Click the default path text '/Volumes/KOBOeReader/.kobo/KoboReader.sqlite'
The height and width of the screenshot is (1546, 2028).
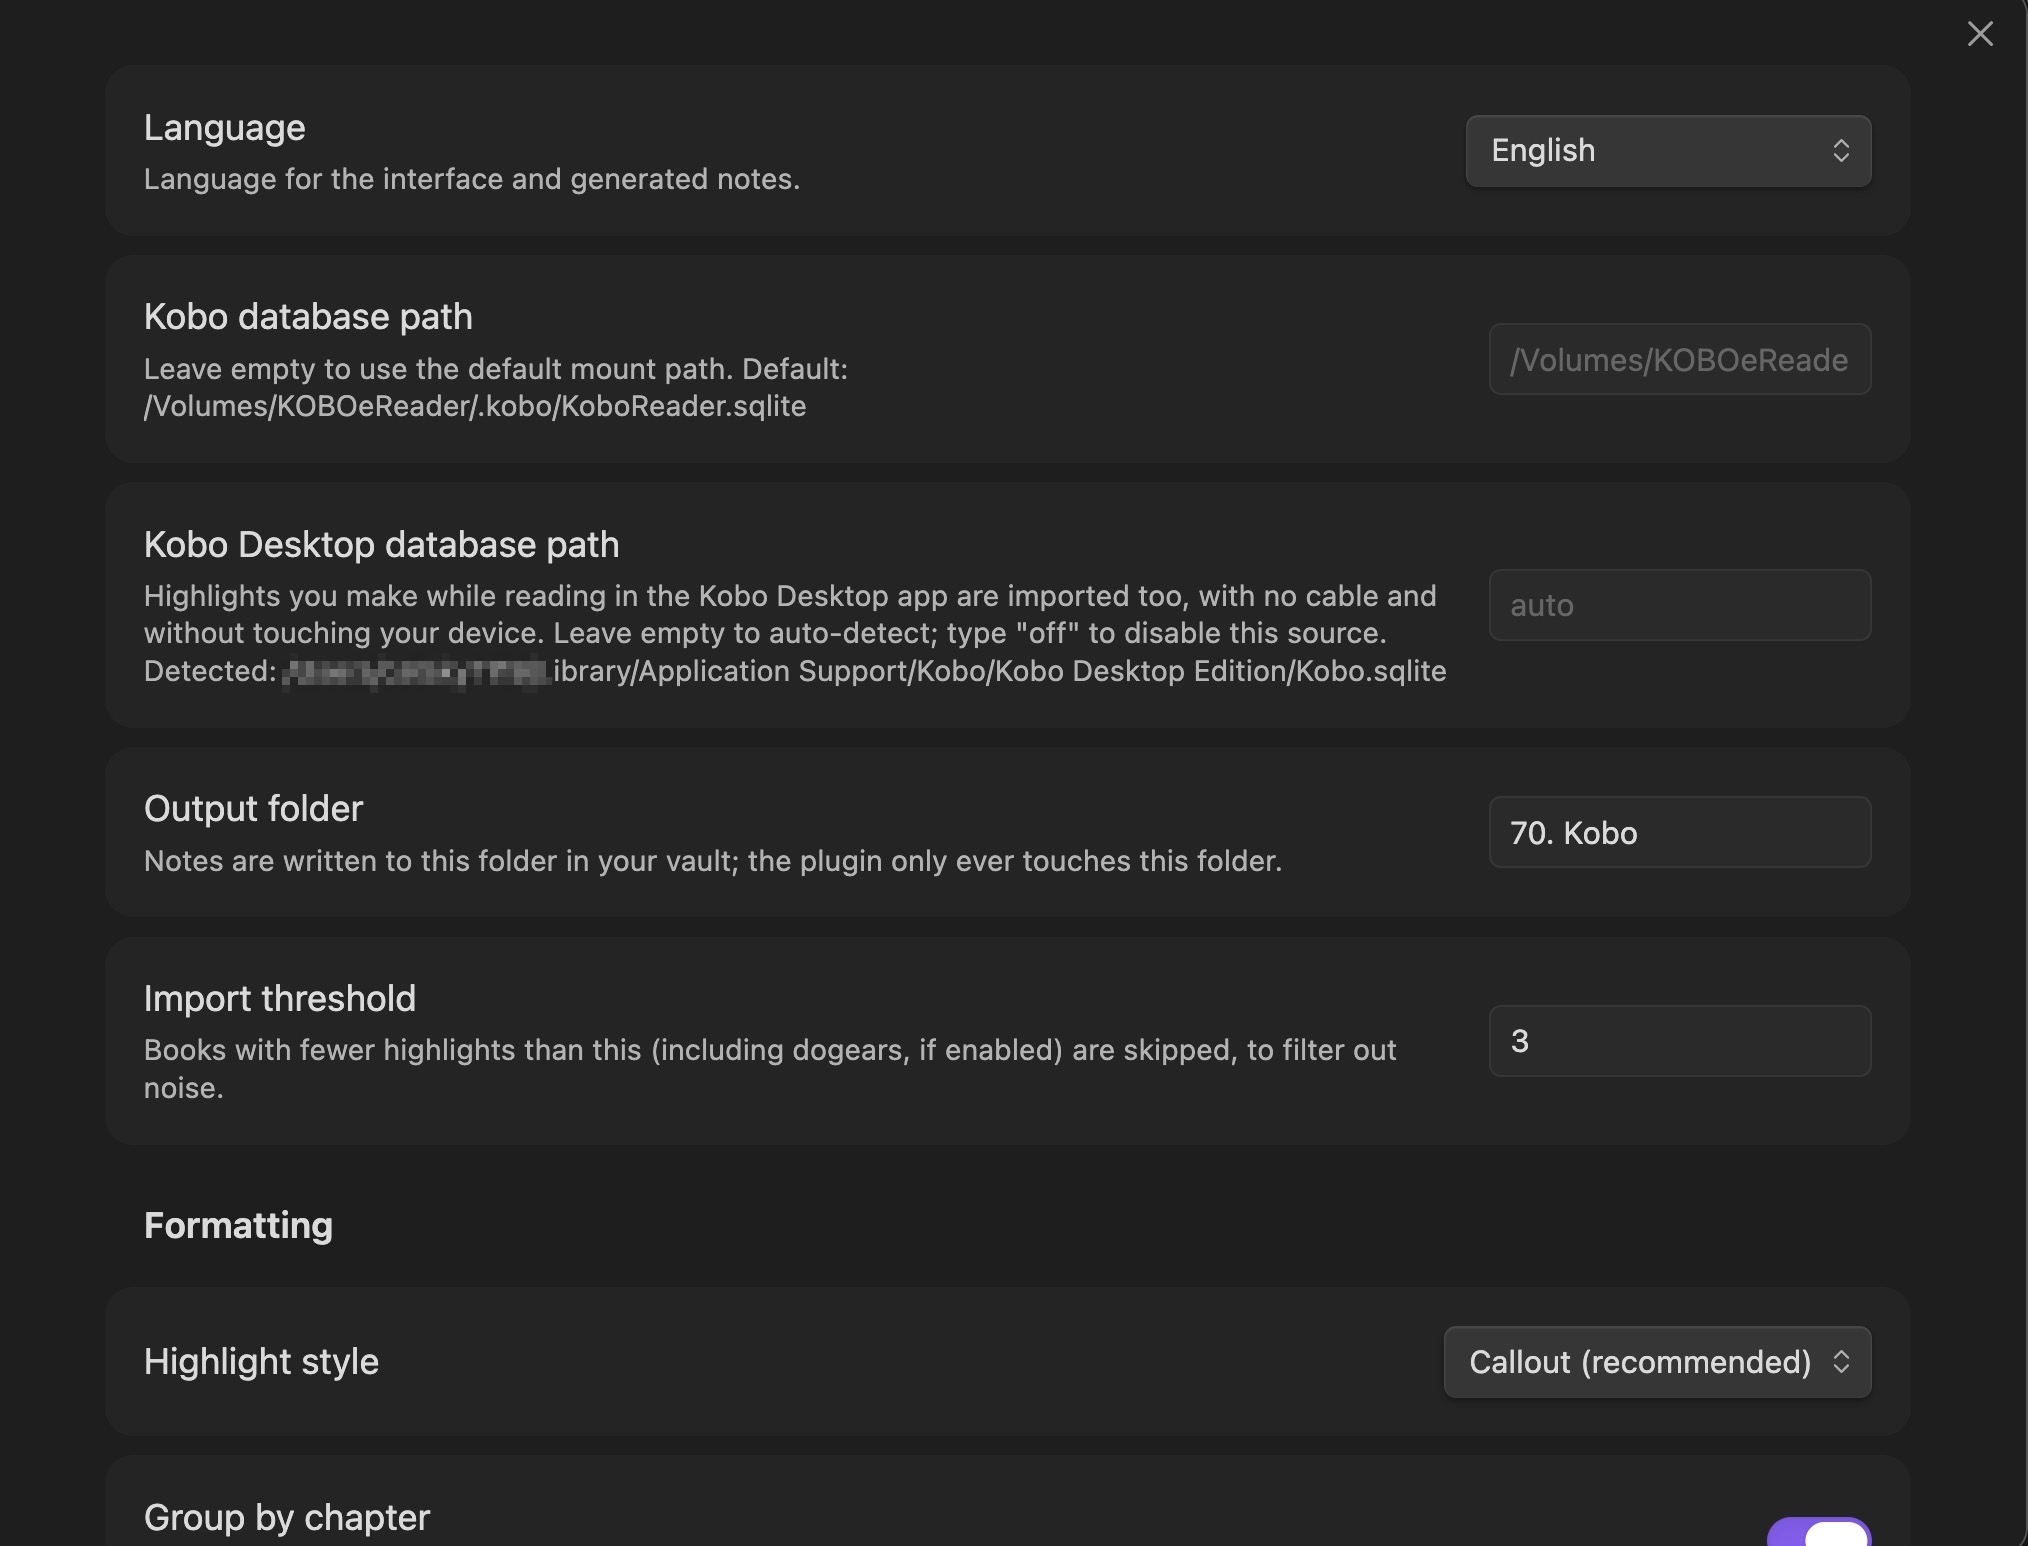[475, 406]
